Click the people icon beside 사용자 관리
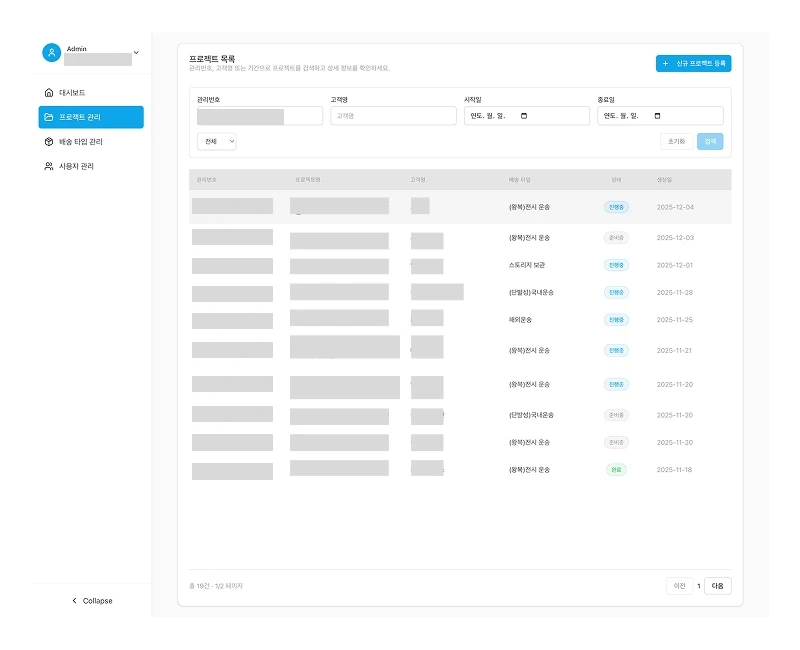The height and width of the screenshot is (650, 800). pos(49,166)
